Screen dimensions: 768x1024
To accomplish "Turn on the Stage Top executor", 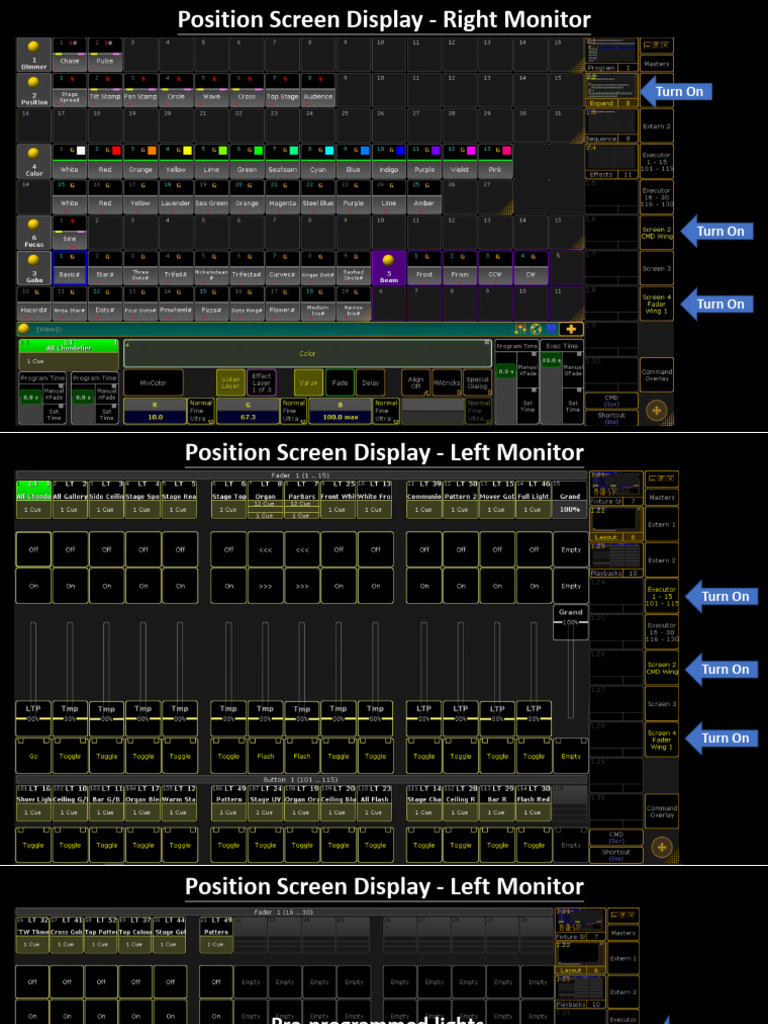I will pos(229,586).
